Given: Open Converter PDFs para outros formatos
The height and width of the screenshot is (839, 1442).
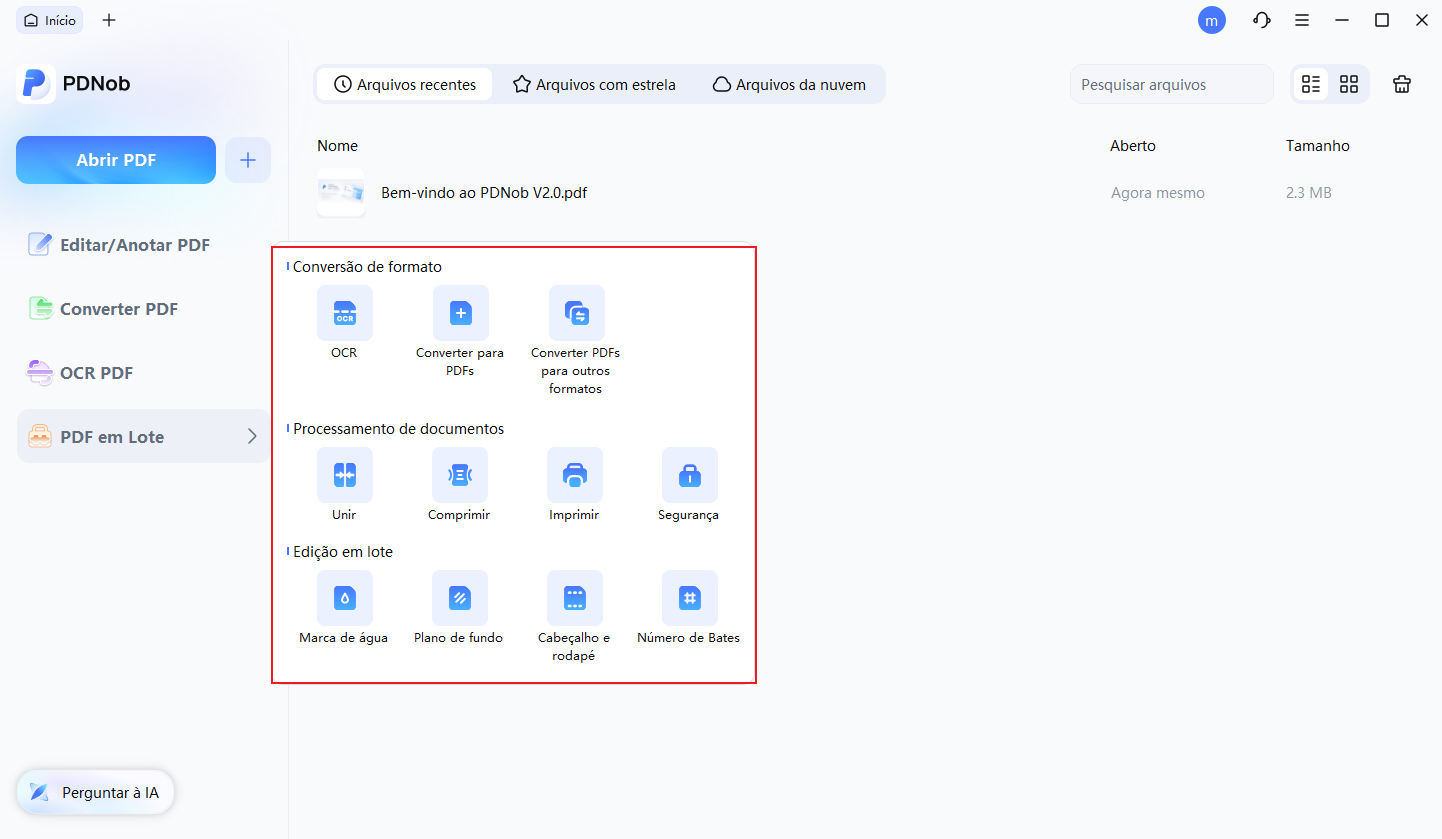Looking at the screenshot, I should (576, 313).
